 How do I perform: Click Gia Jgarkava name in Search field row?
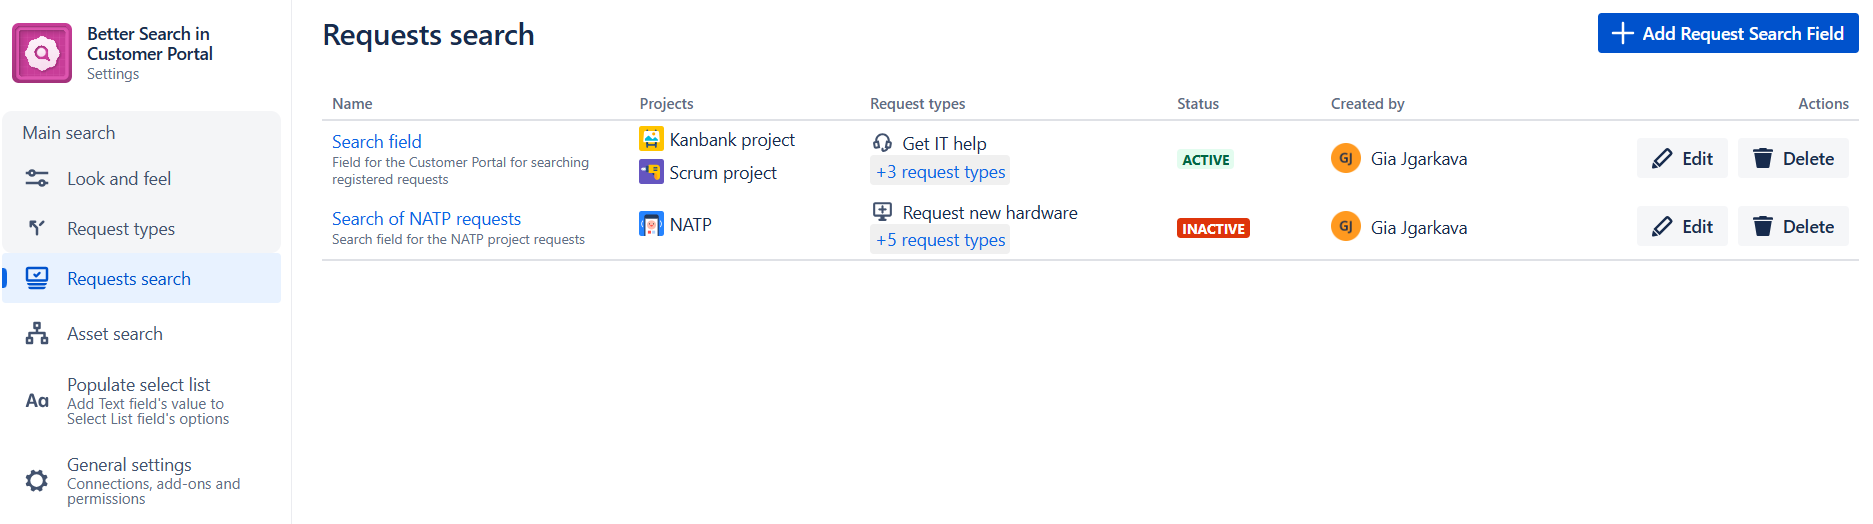tap(1419, 159)
